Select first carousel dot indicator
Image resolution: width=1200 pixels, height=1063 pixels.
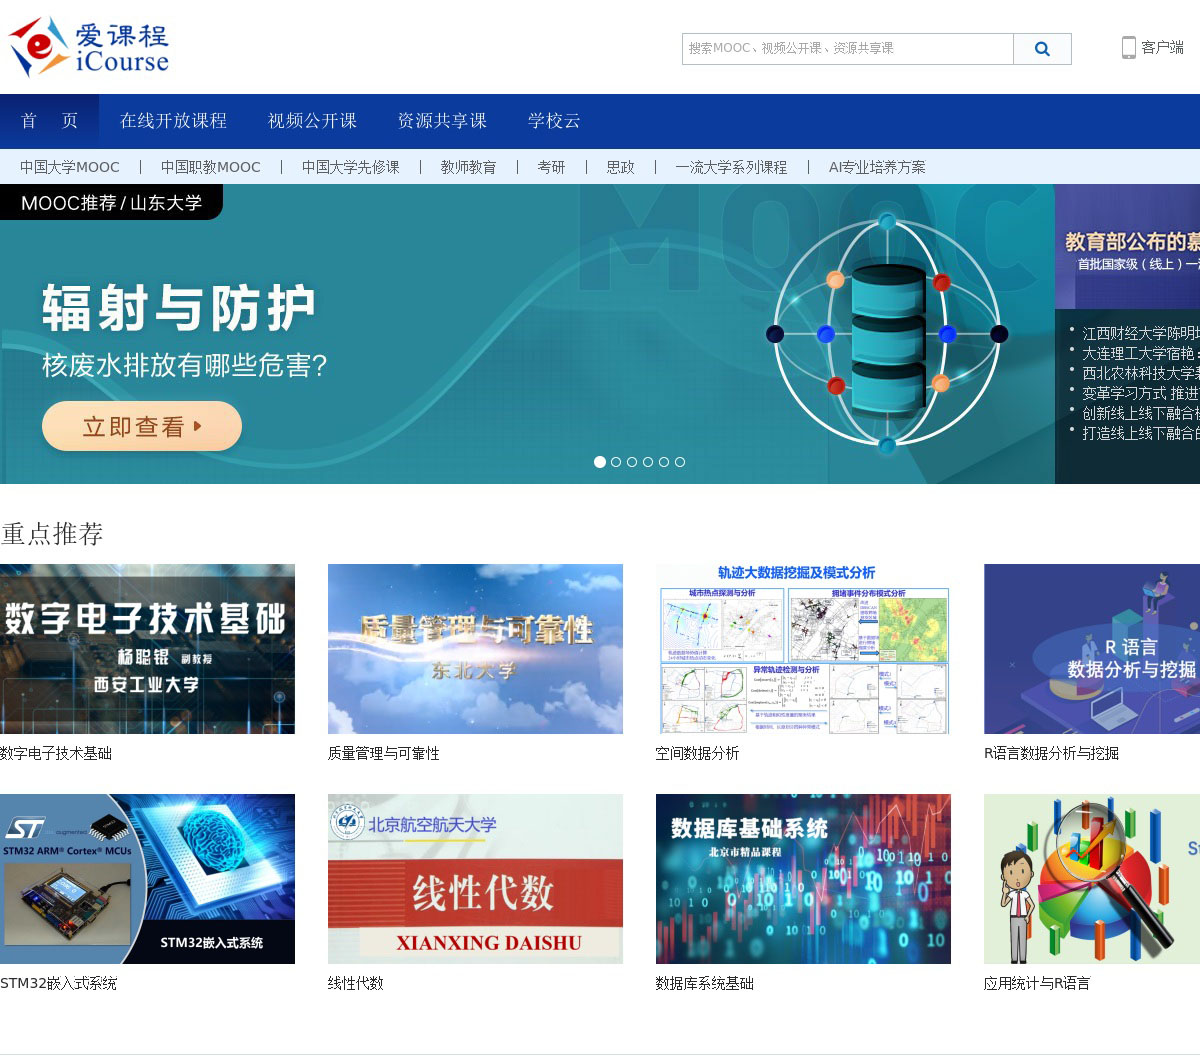pos(600,462)
